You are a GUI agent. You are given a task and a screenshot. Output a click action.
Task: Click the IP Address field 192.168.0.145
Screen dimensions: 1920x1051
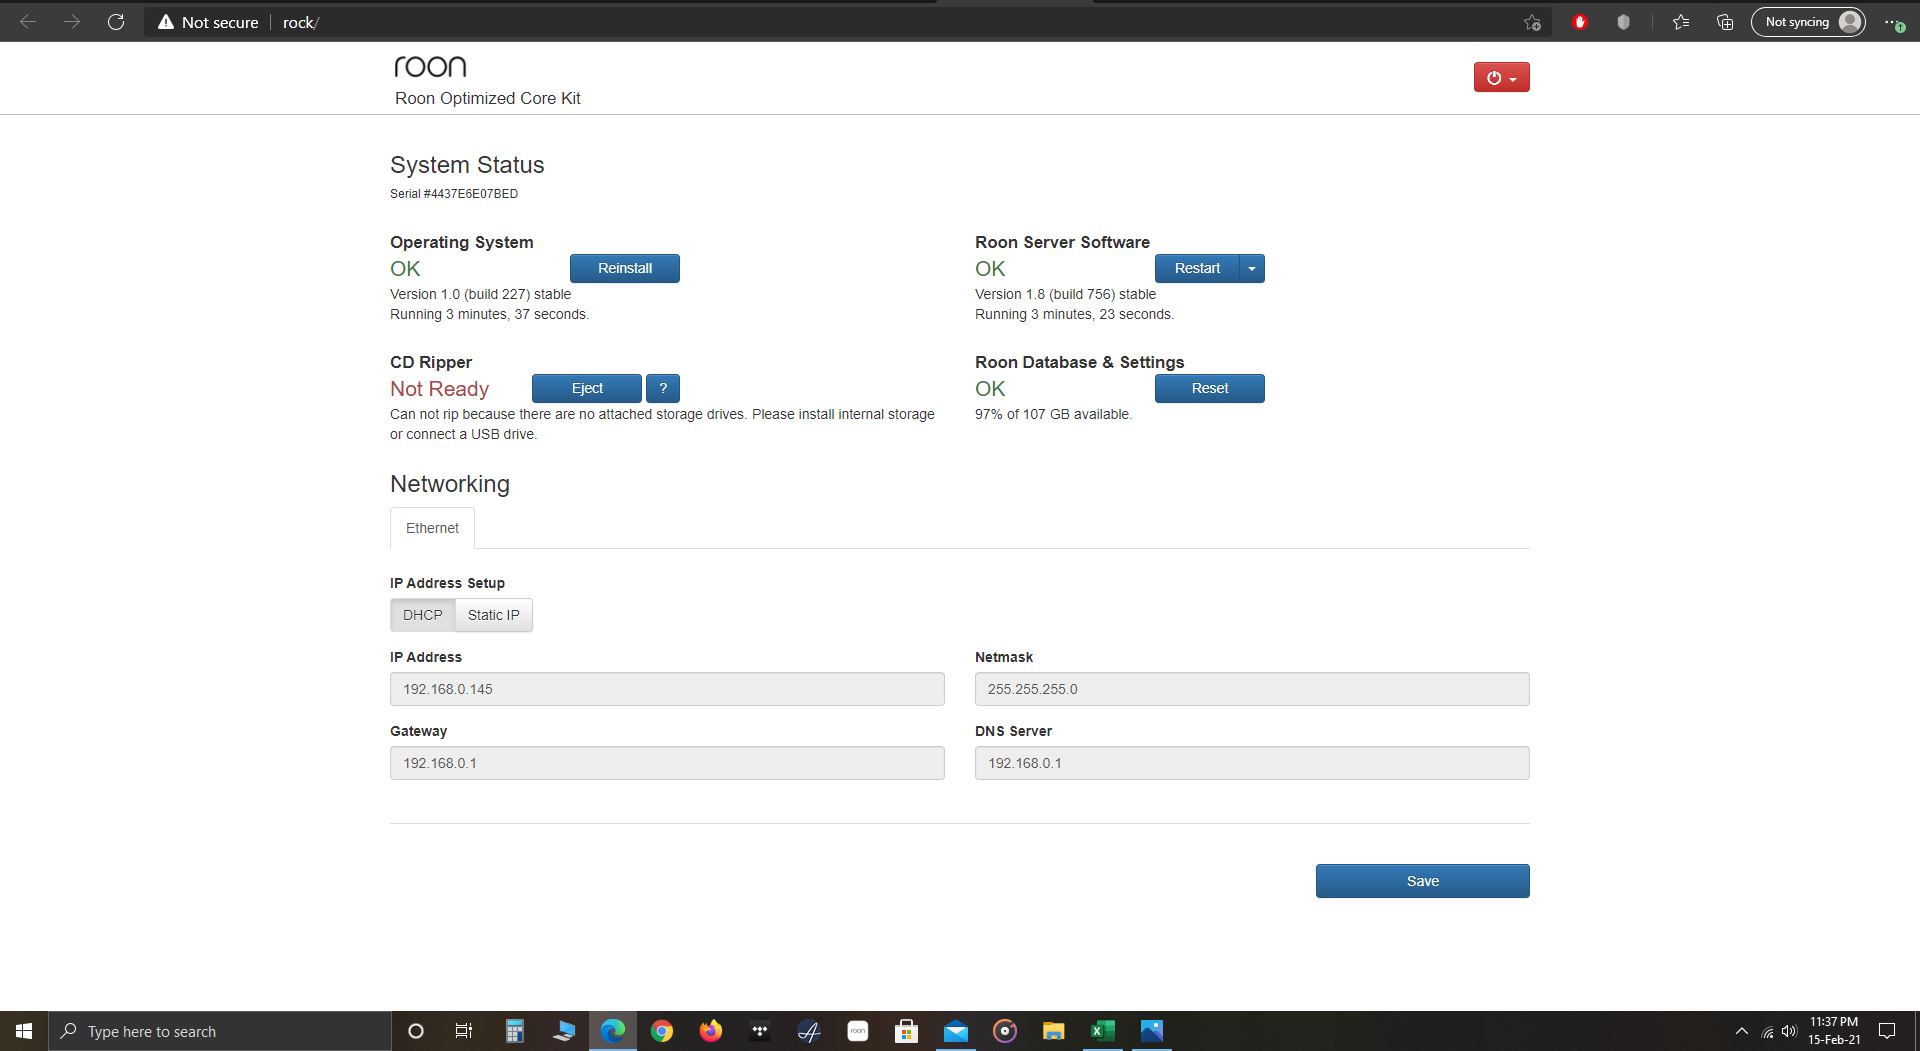tap(667, 689)
